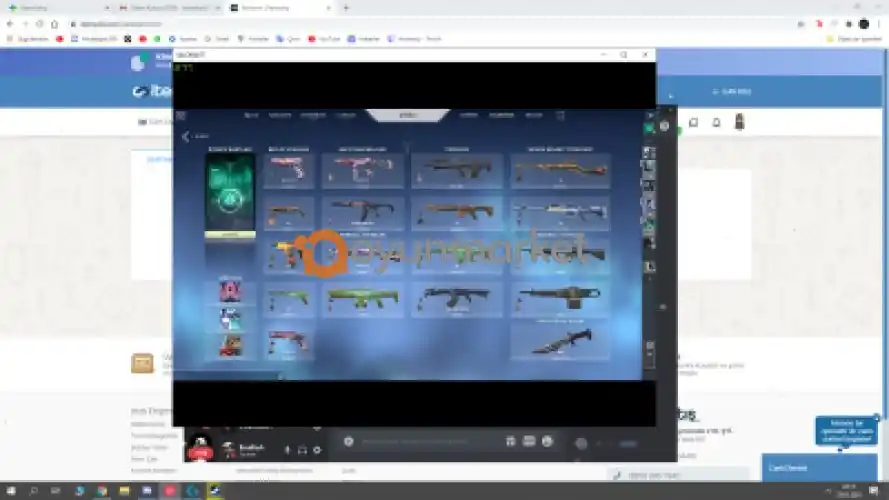889x500 pixels.
Task: Select the melee knife skin at bottom right
Action: pos(560,340)
